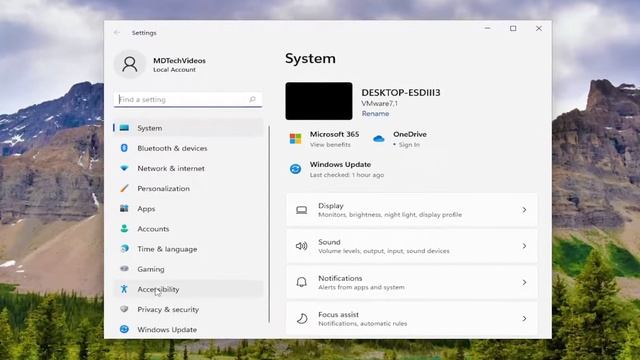Click the Privacy & security shield icon
This screenshot has width=640, height=360.
tap(124, 309)
